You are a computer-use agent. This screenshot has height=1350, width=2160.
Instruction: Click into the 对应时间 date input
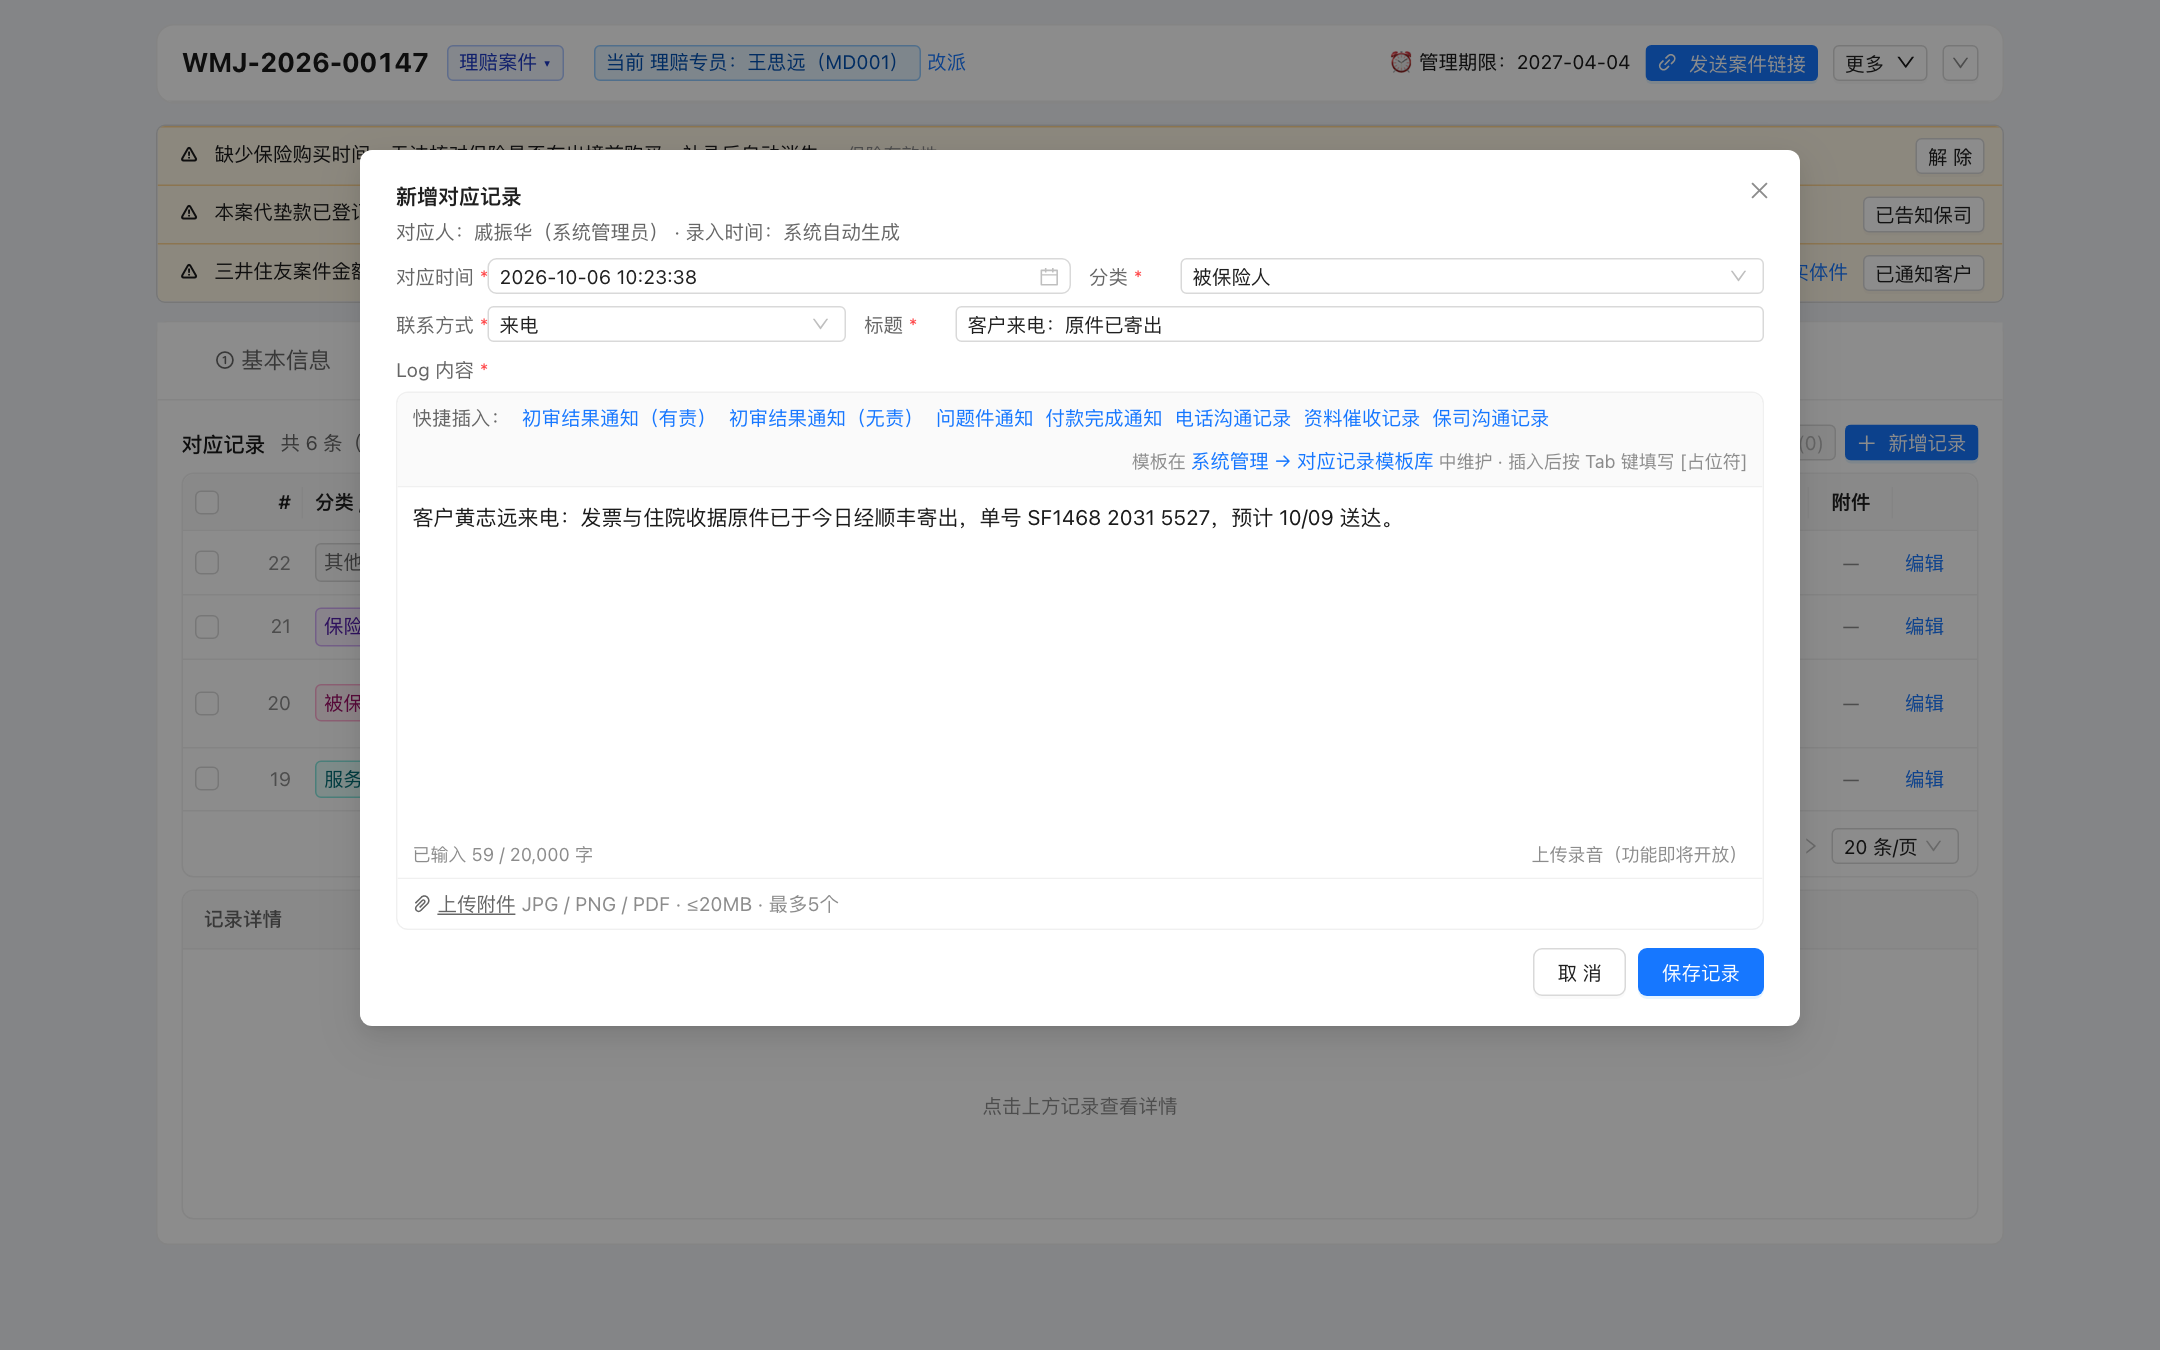[779, 277]
